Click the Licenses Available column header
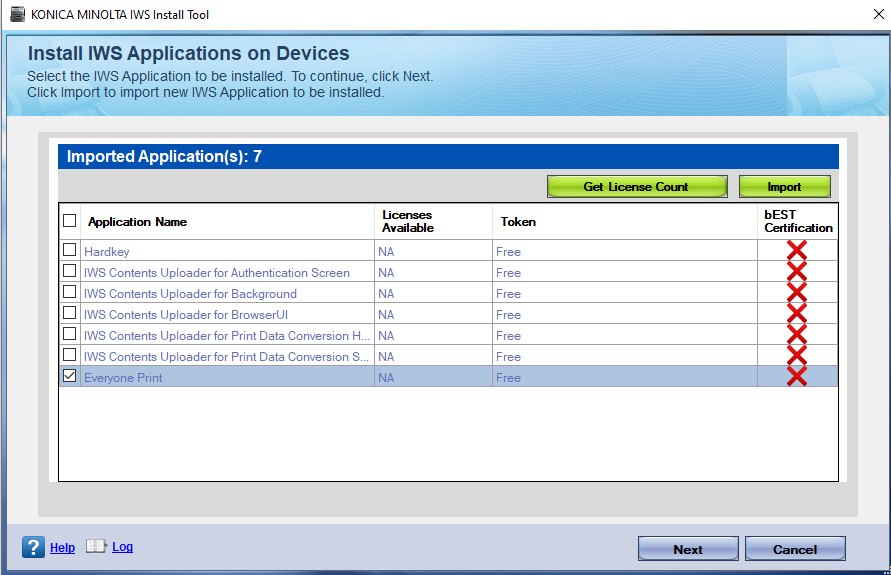Viewport: 891px width, 575px height. [x=407, y=221]
